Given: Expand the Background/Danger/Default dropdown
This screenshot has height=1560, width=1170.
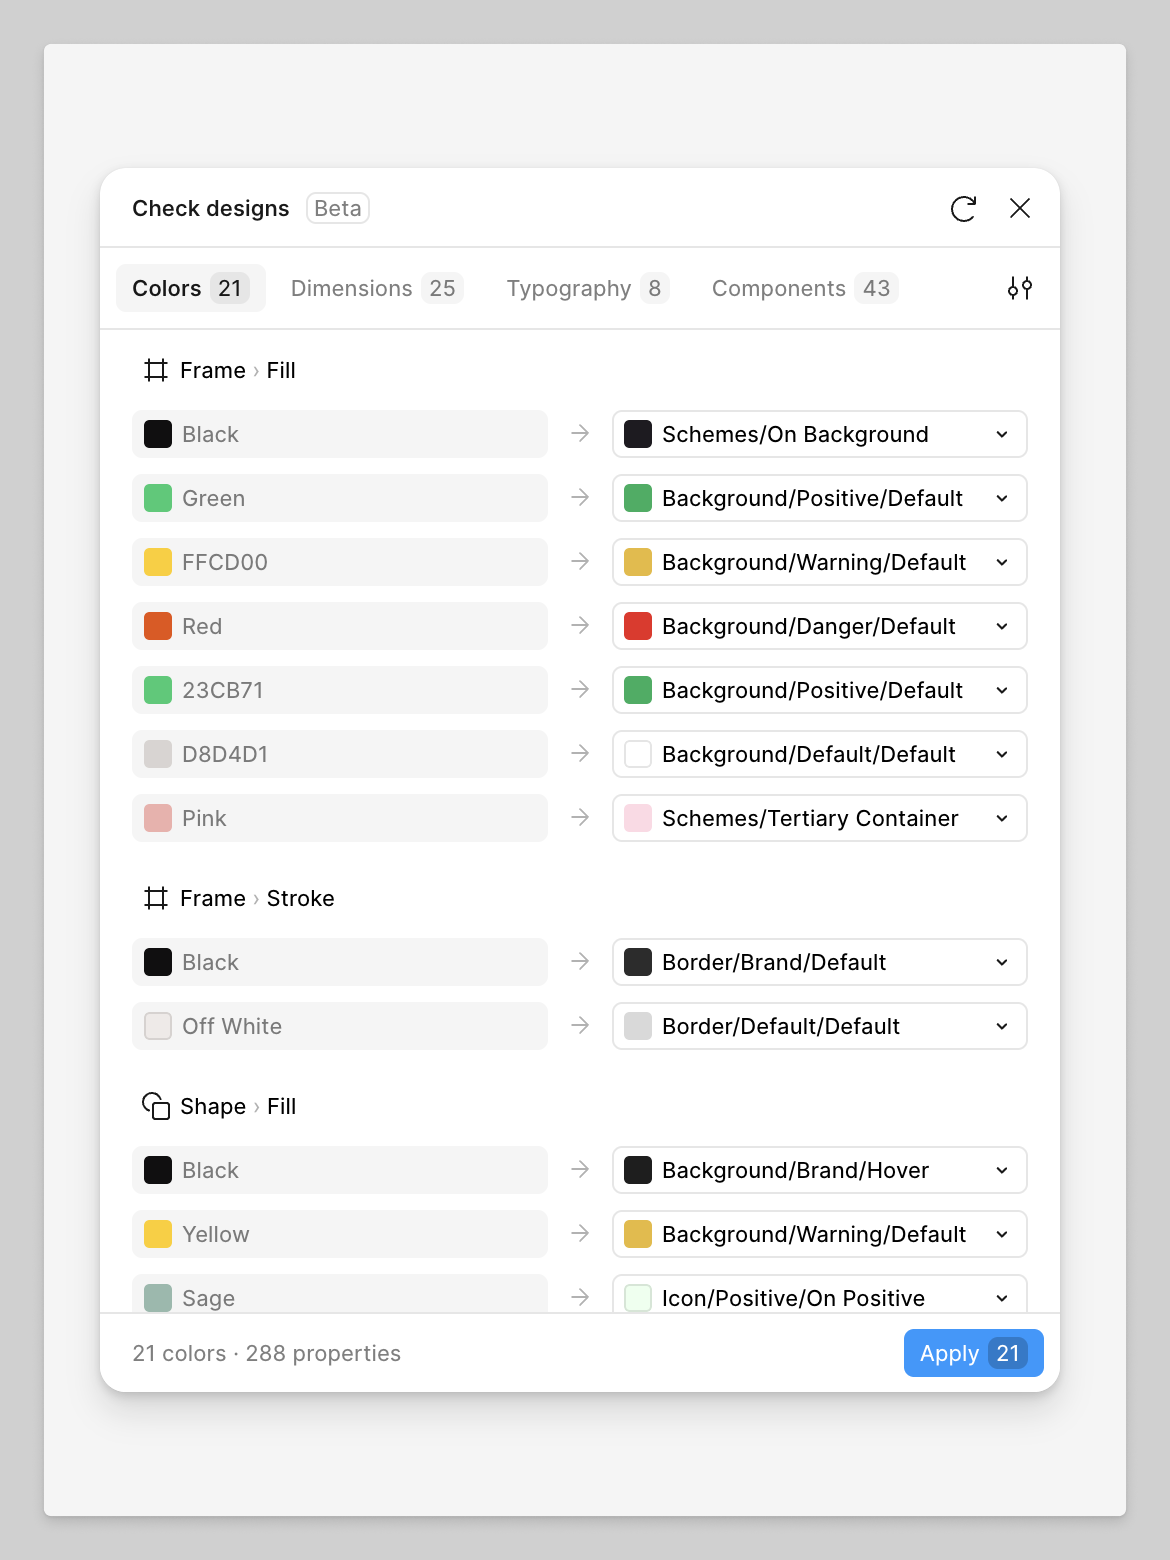Looking at the screenshot, I should pos(1001,626).
